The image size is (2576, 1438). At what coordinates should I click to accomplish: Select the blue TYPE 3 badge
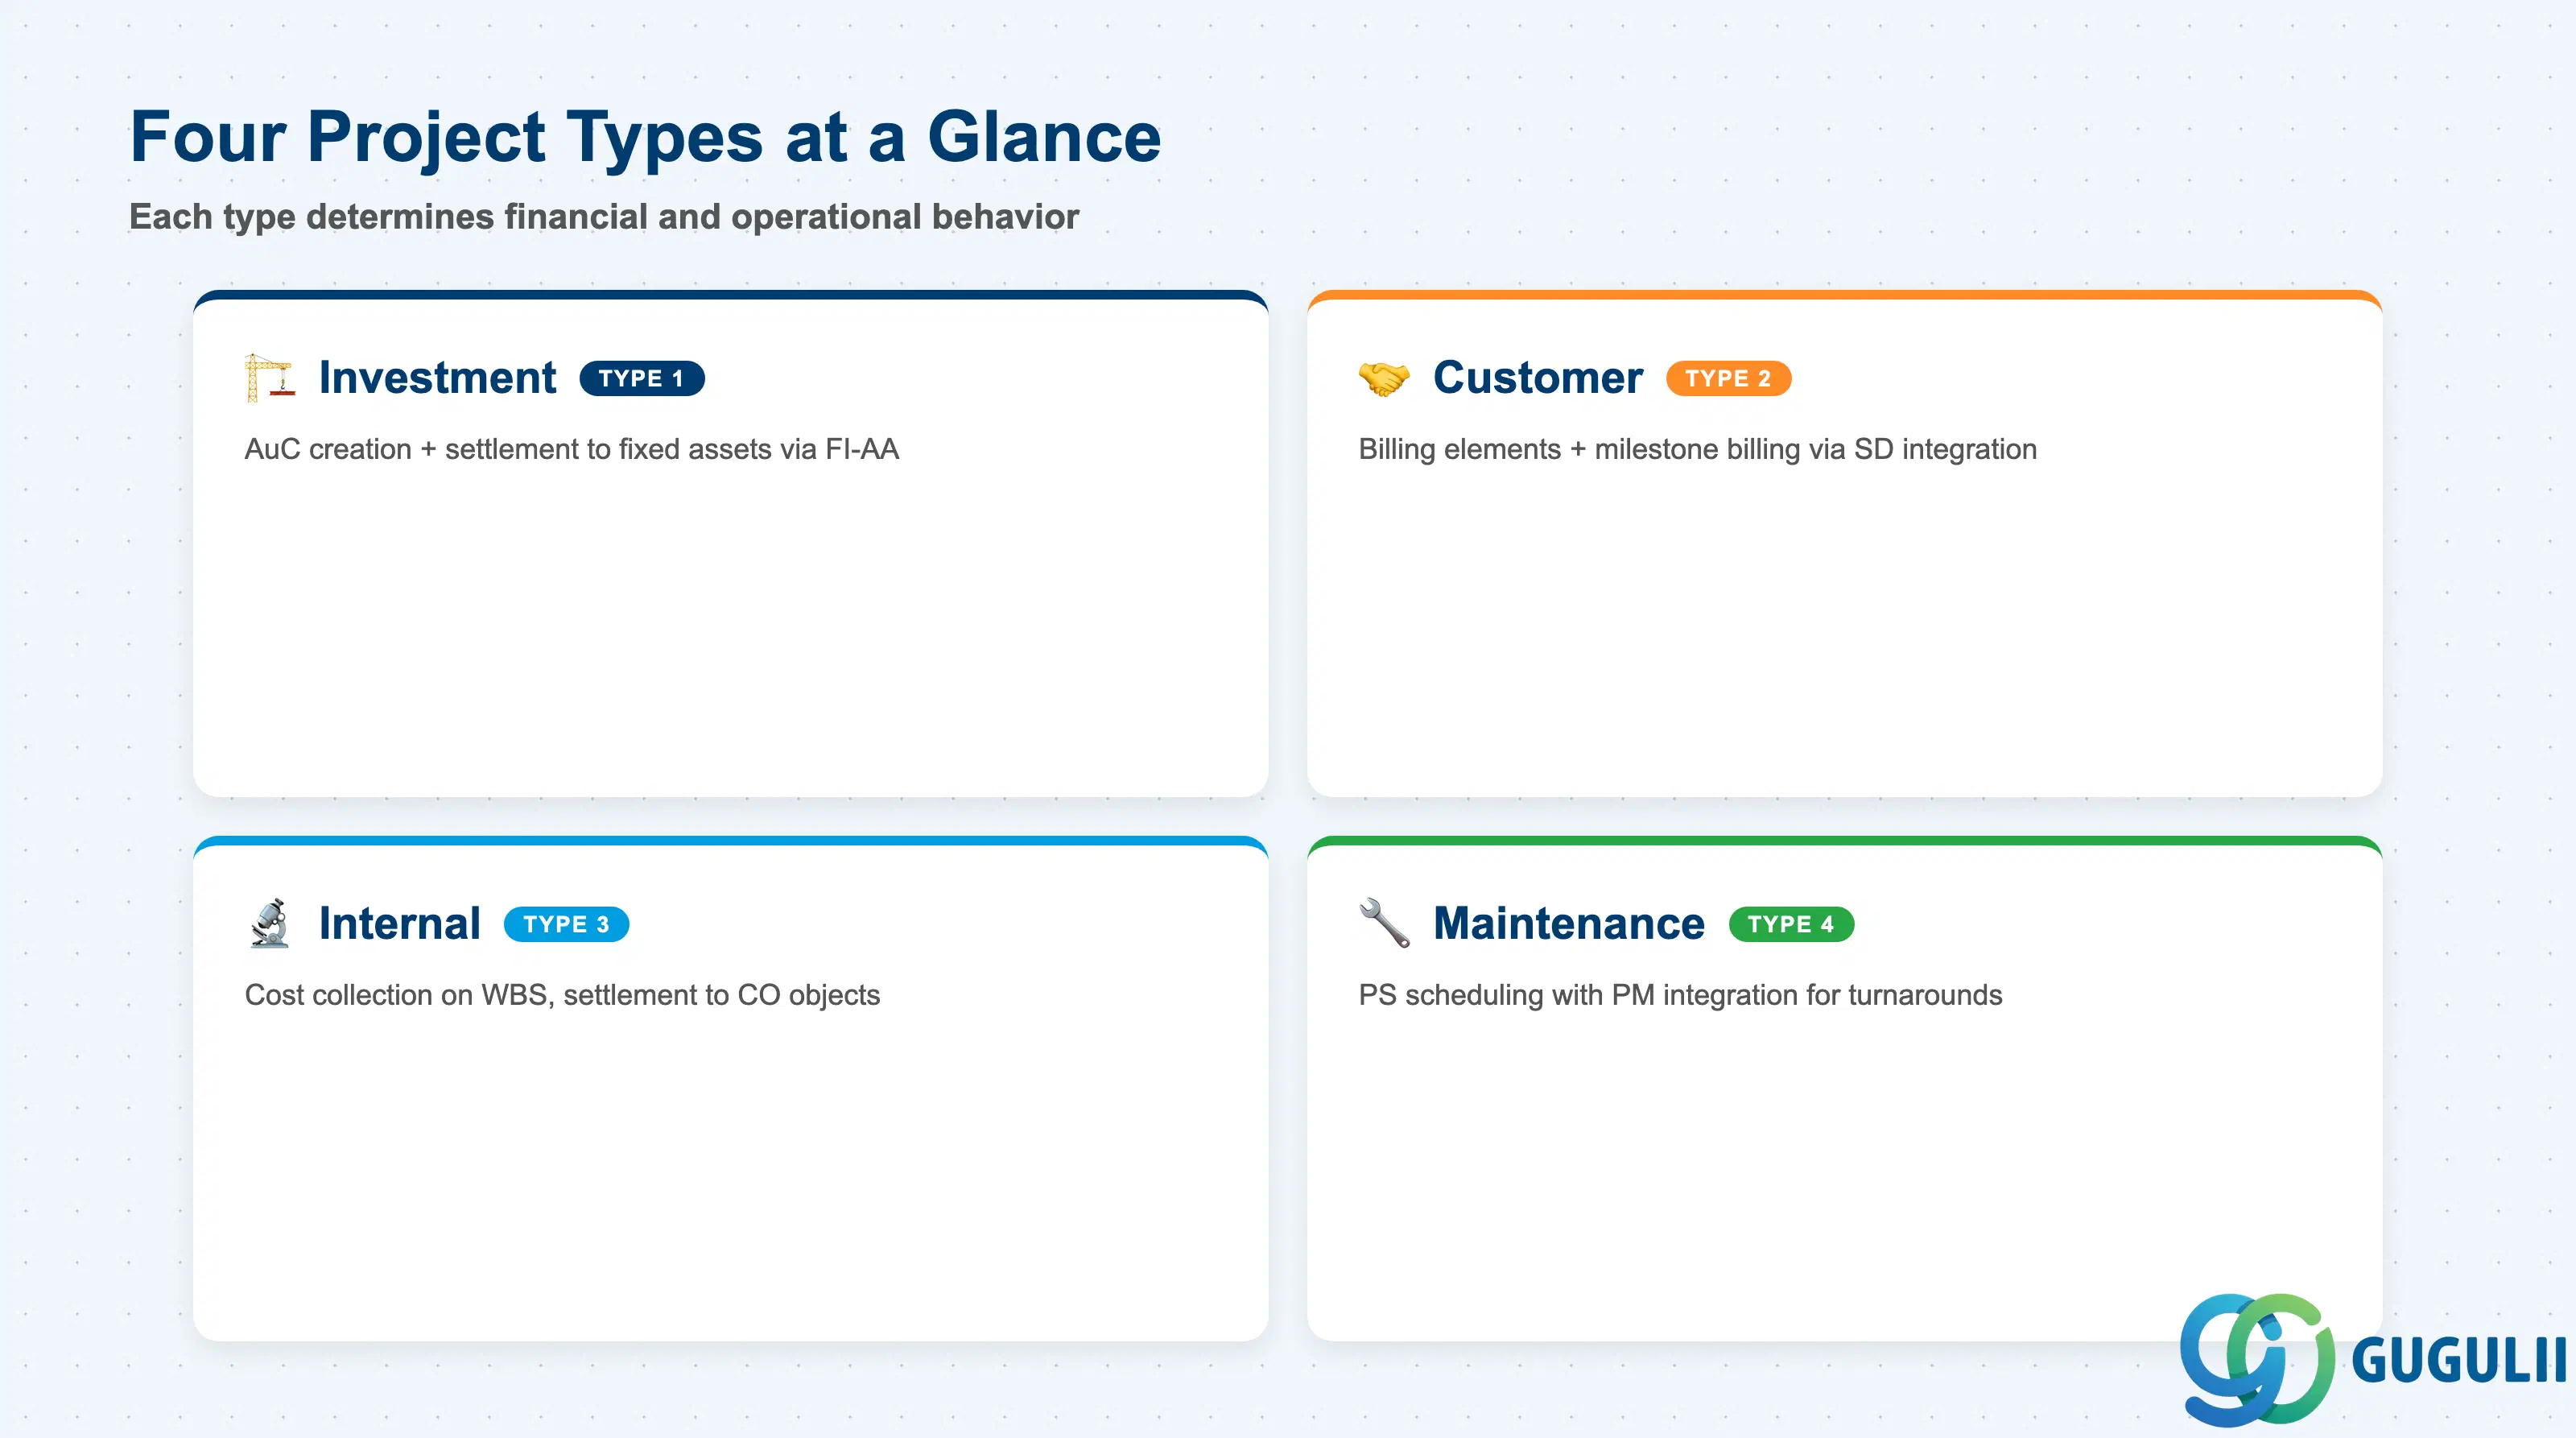(566, 924)
